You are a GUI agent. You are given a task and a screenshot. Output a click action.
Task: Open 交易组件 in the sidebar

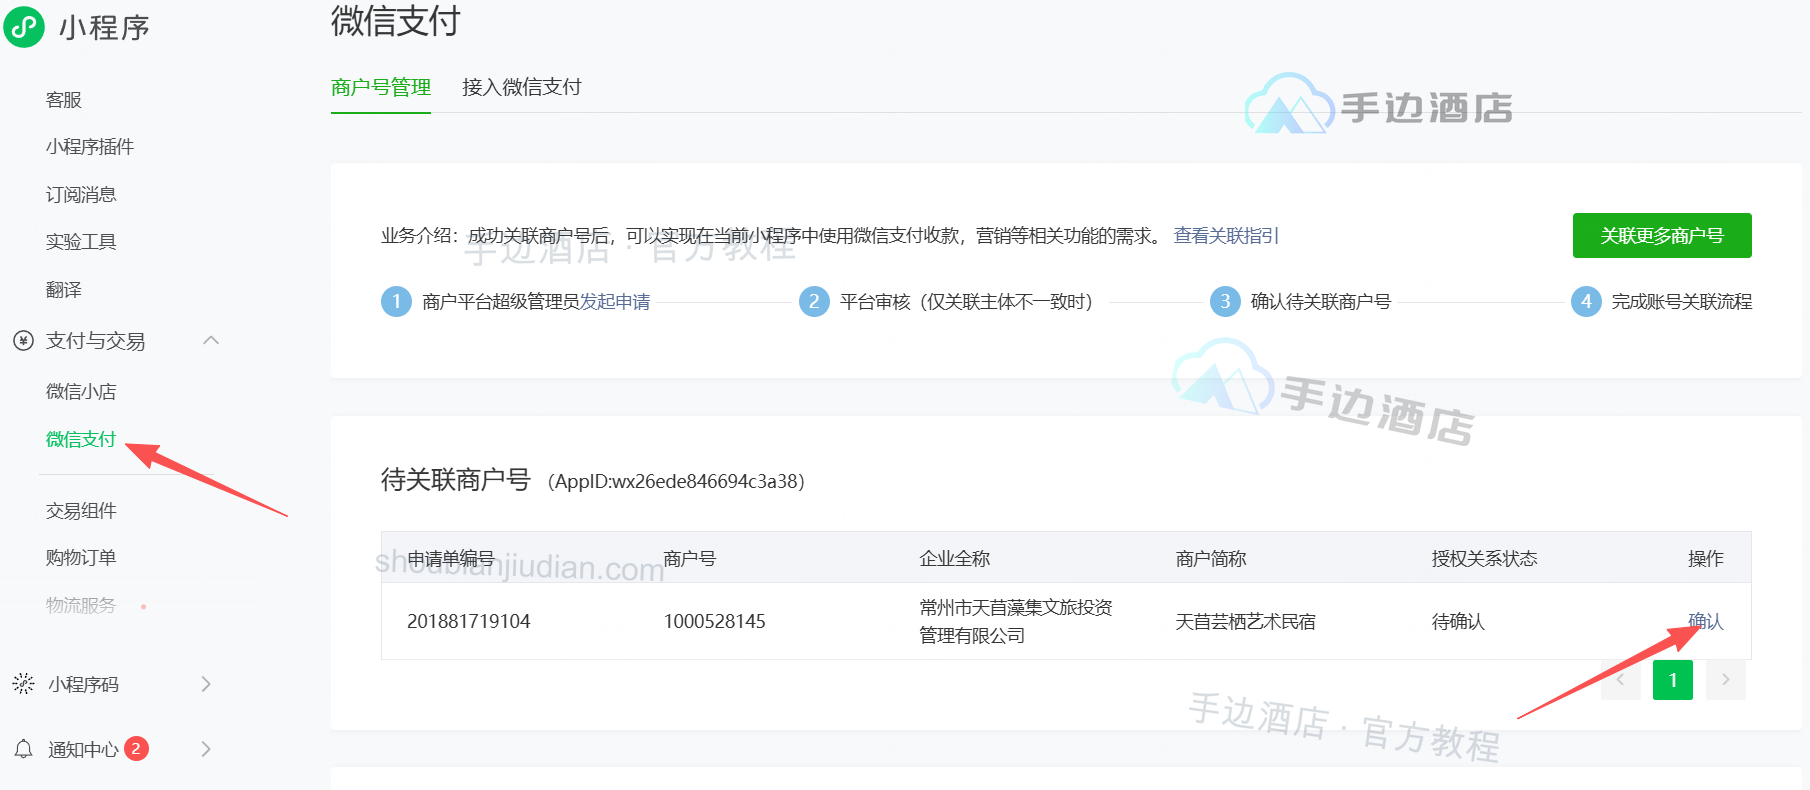tap(81, 511)
